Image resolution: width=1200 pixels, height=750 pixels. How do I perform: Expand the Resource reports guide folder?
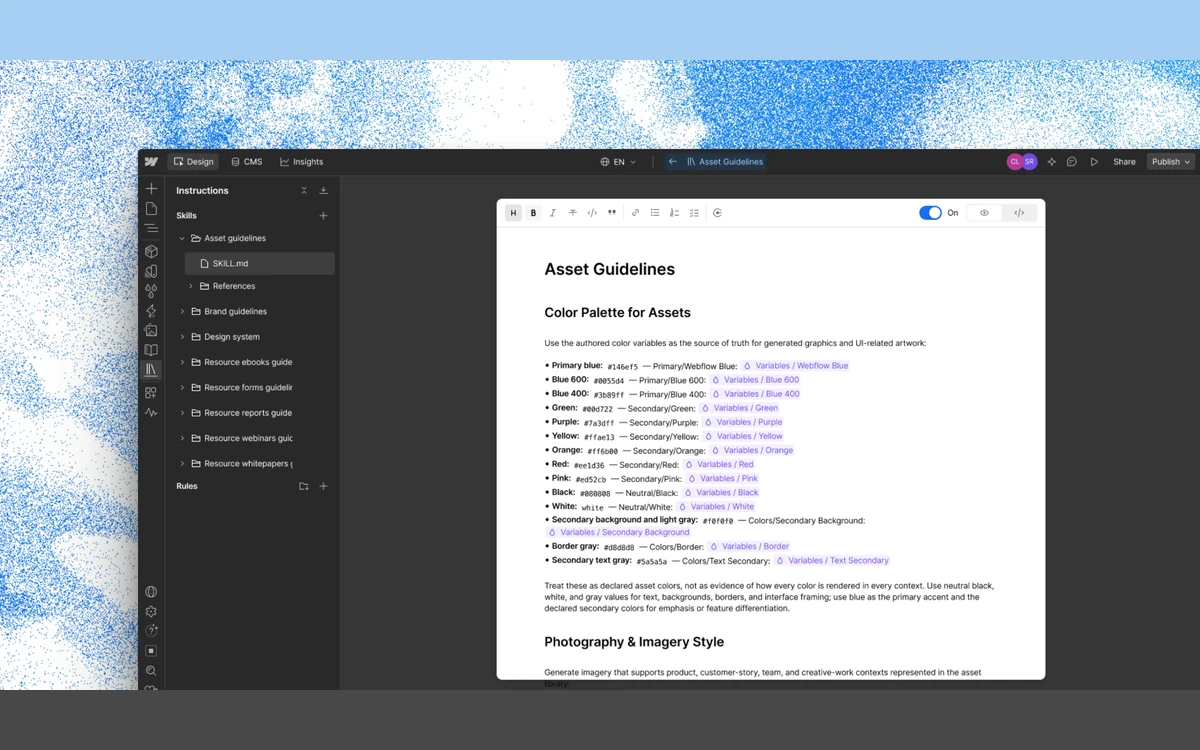[182, 413]
